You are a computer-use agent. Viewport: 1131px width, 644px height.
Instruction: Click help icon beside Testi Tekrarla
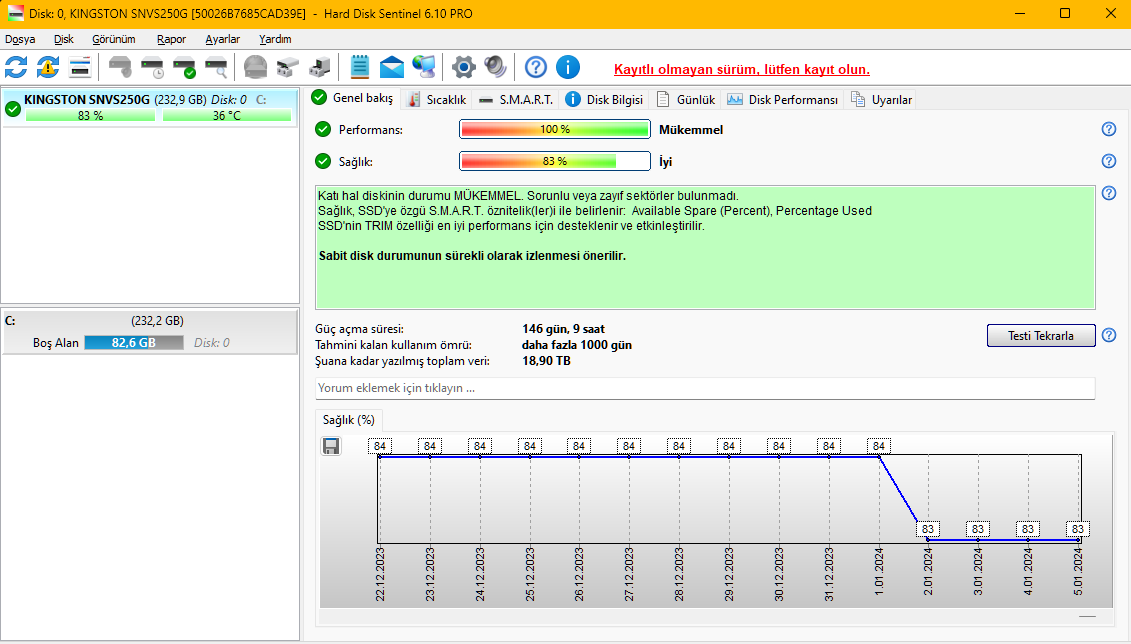pyautogui.click(x=1108, y=335)
